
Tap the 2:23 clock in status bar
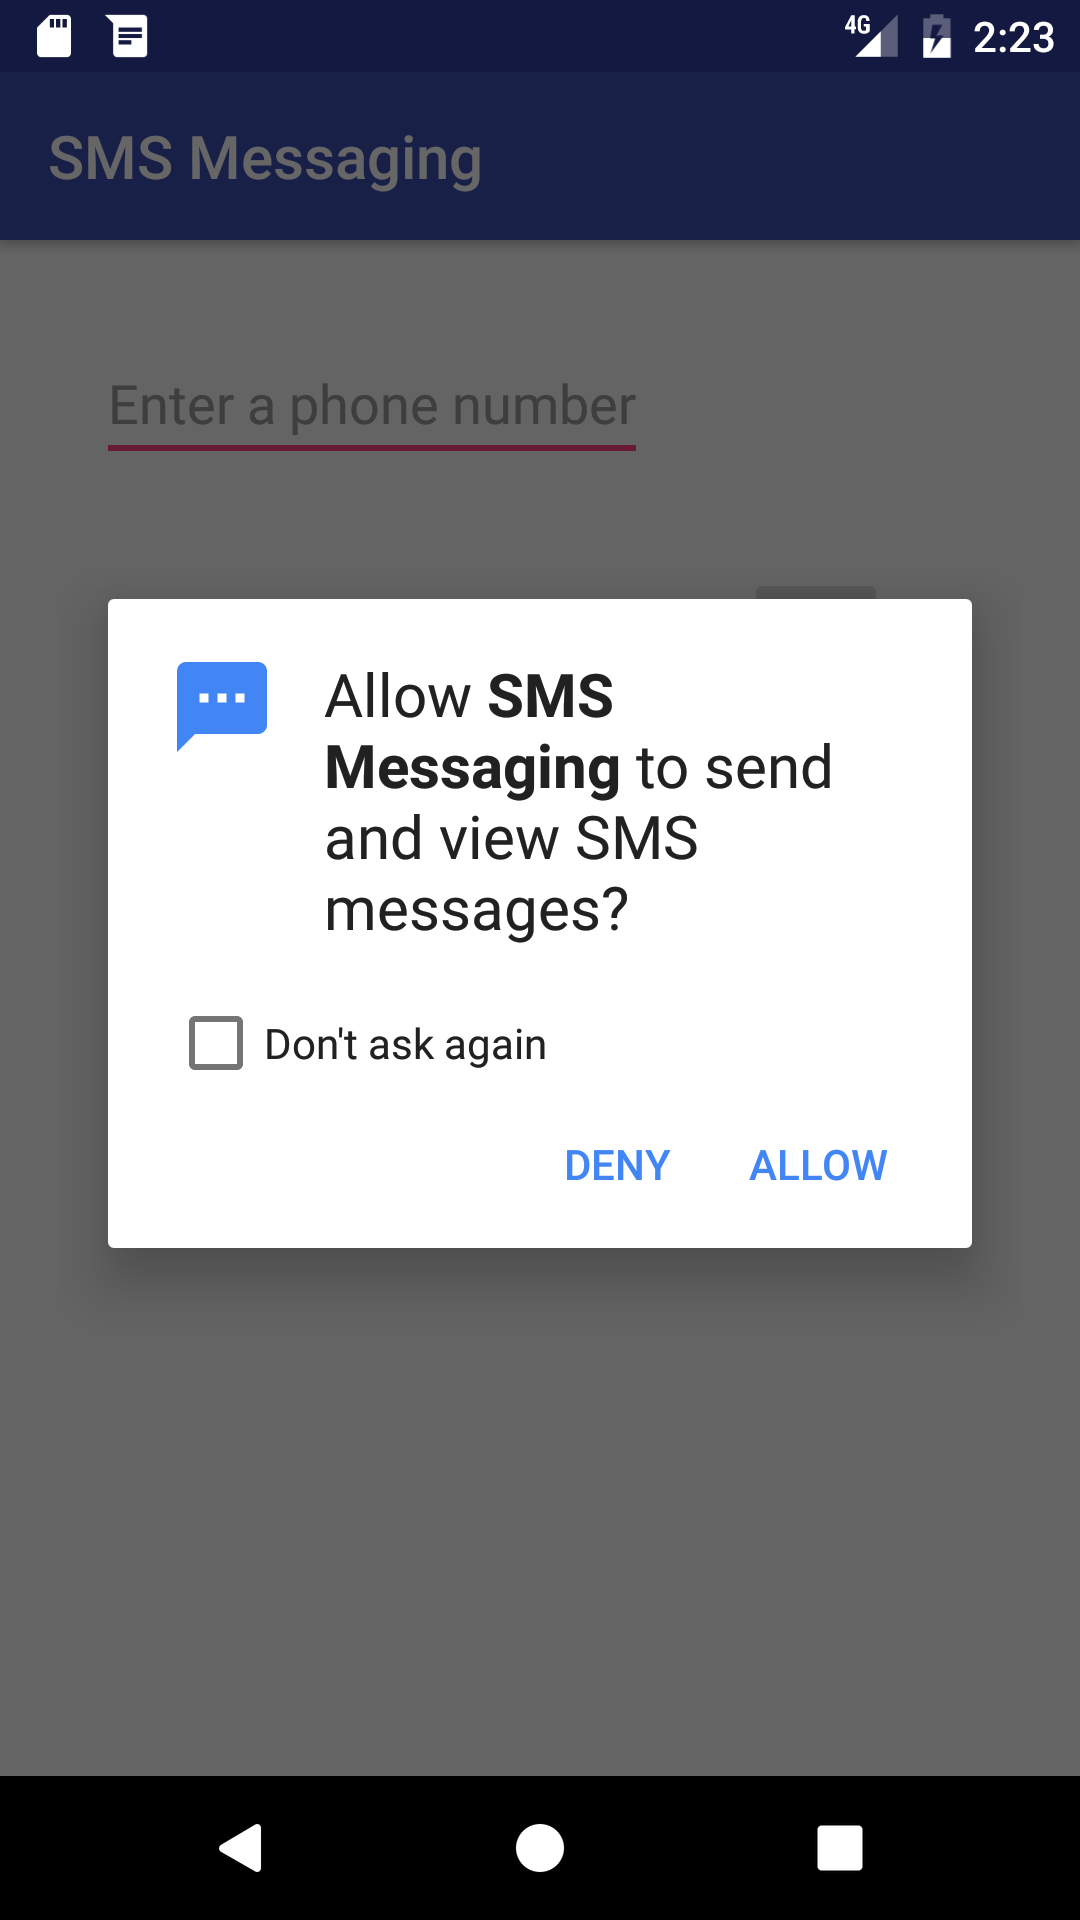coord(1013,38)
